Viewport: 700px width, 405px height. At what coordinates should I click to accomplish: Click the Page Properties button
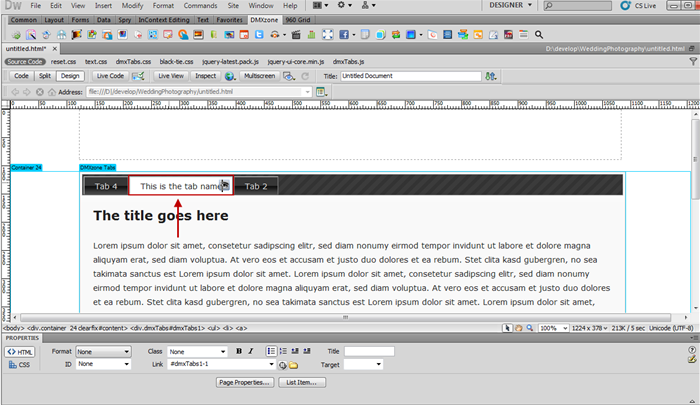click(x=245, y=382)
